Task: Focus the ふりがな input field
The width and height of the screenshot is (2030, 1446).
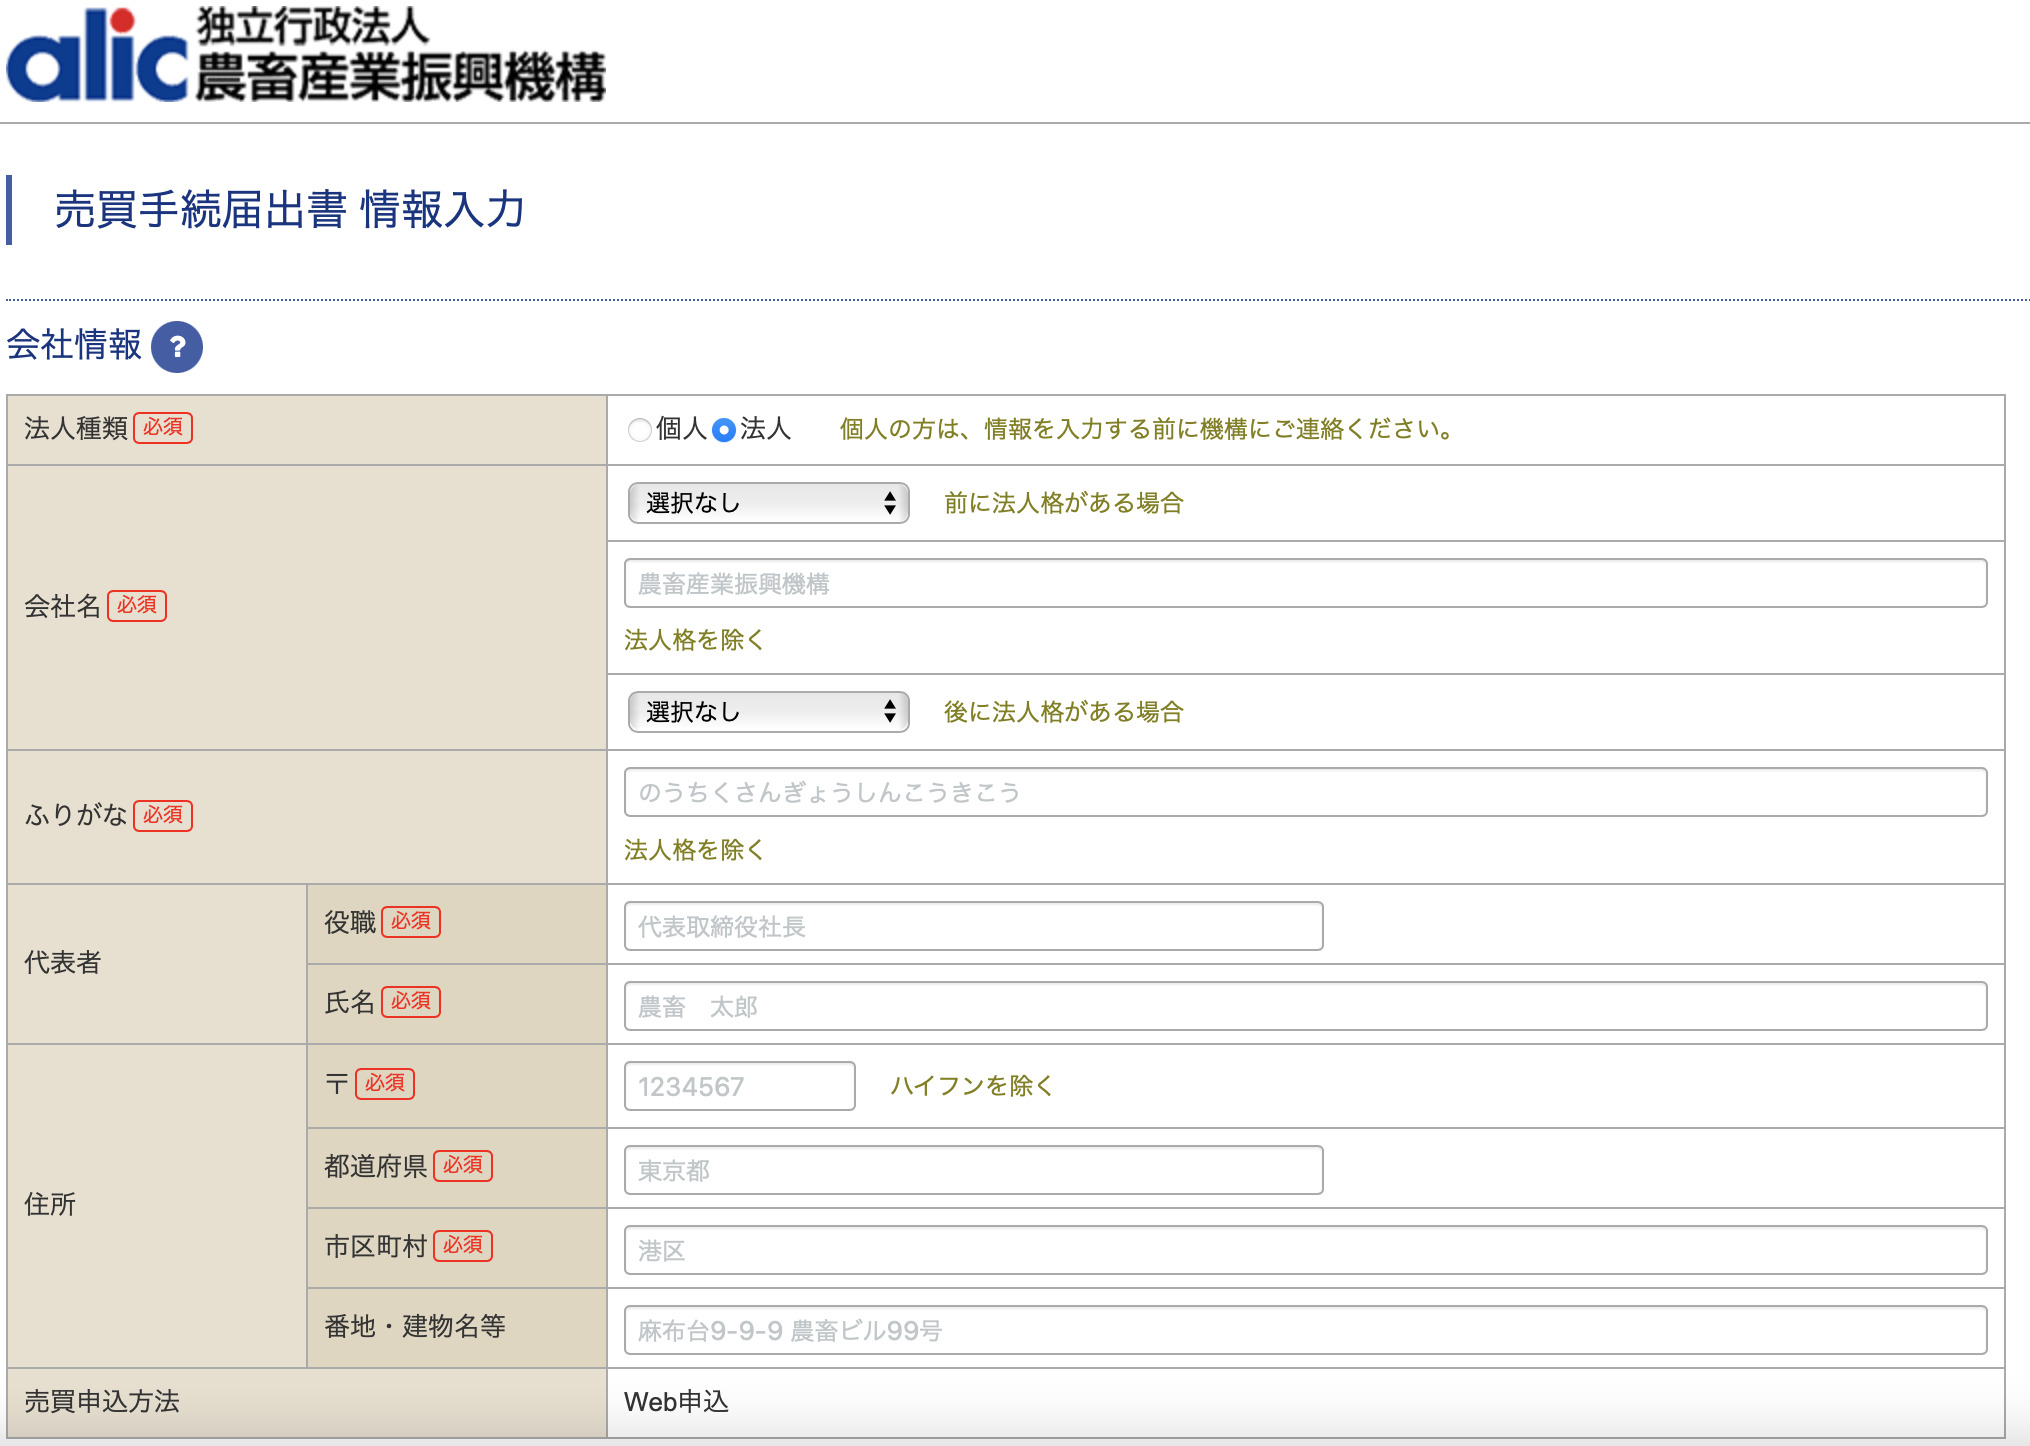Action: (1305, 792)
